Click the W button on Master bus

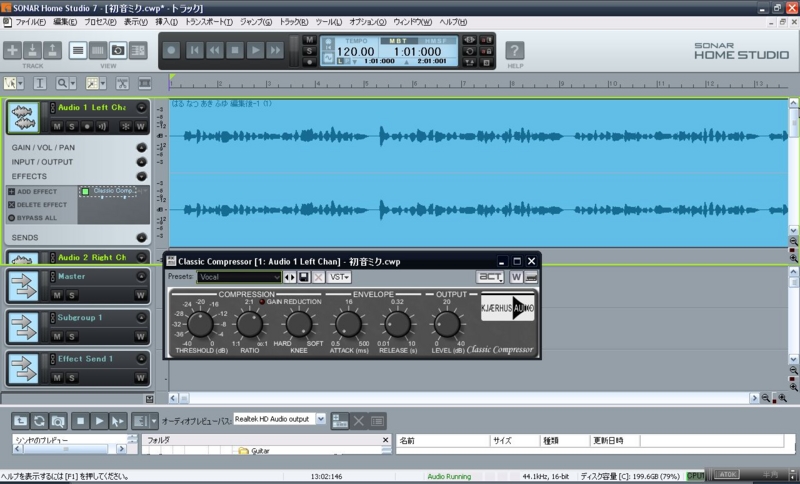[141, 295]
